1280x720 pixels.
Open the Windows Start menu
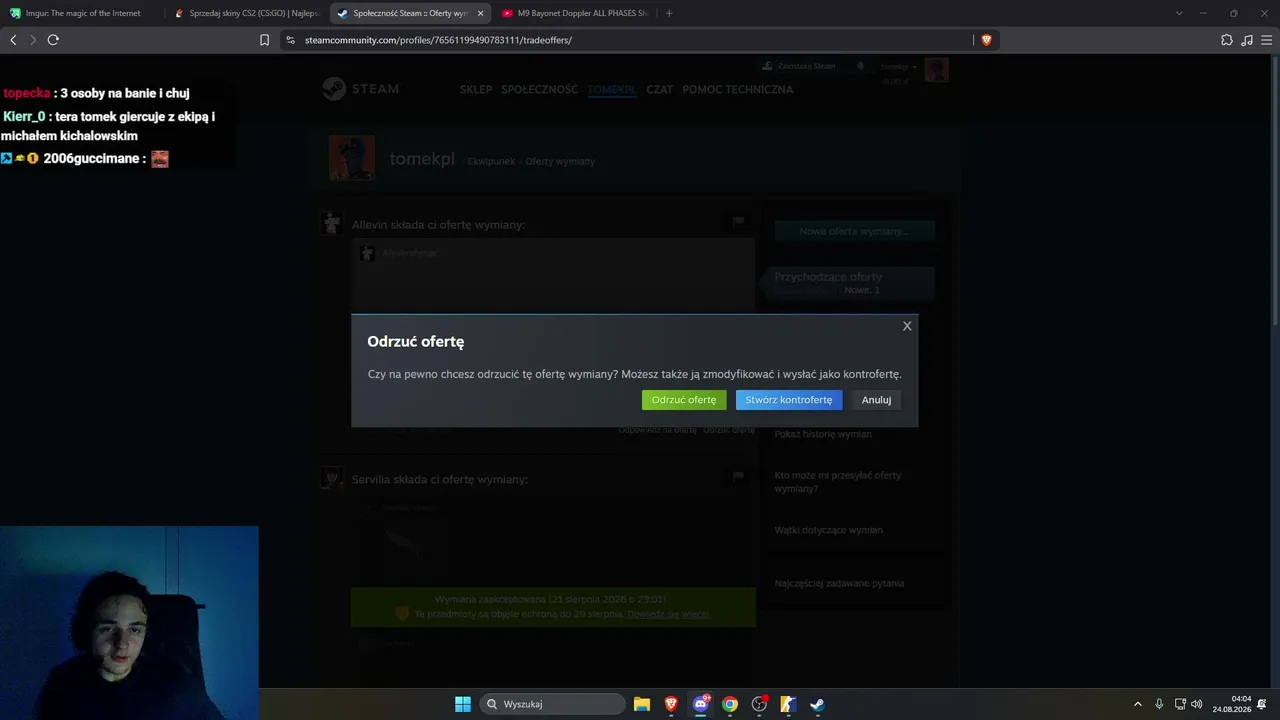463,704
